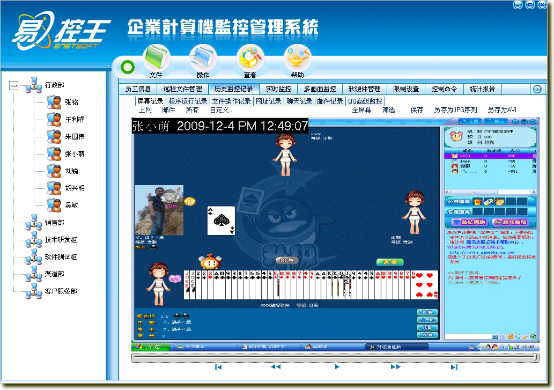The image size is (554, 390).
Task: Switch to the 远程文件管理 tab
Action: (x=183, y=89)
